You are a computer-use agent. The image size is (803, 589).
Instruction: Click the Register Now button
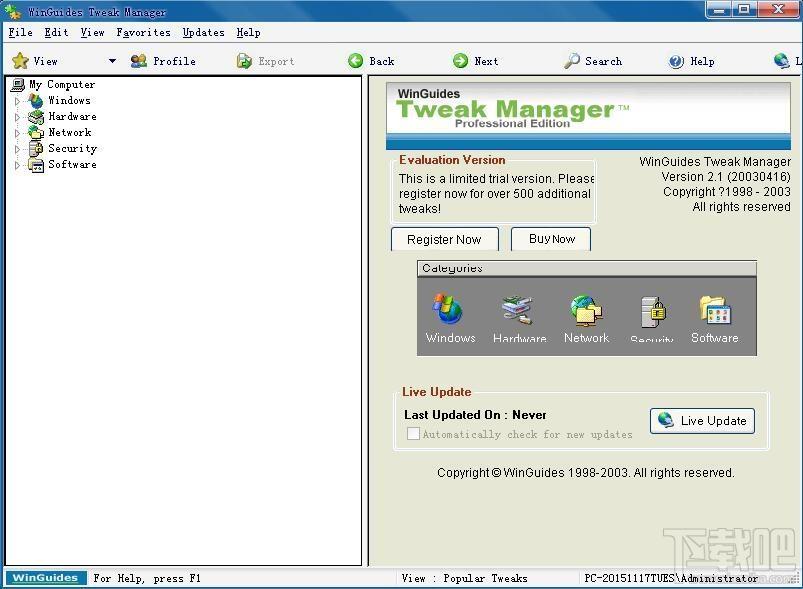[445, 239]
